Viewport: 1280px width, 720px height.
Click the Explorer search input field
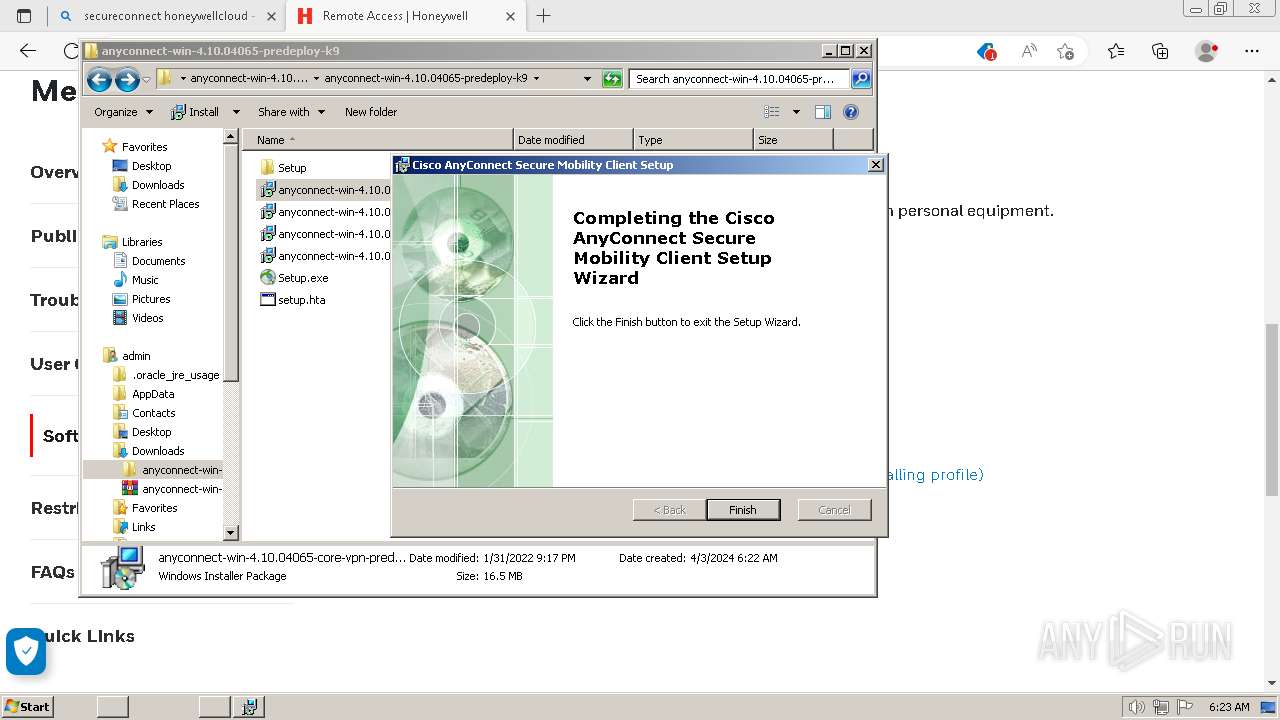click(x=739, y=79)
